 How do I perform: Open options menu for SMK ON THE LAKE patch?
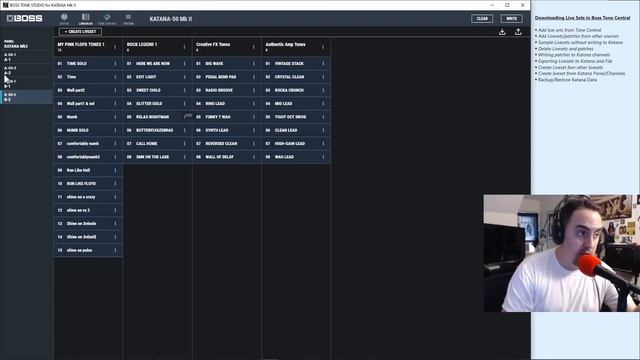(184, 157)
